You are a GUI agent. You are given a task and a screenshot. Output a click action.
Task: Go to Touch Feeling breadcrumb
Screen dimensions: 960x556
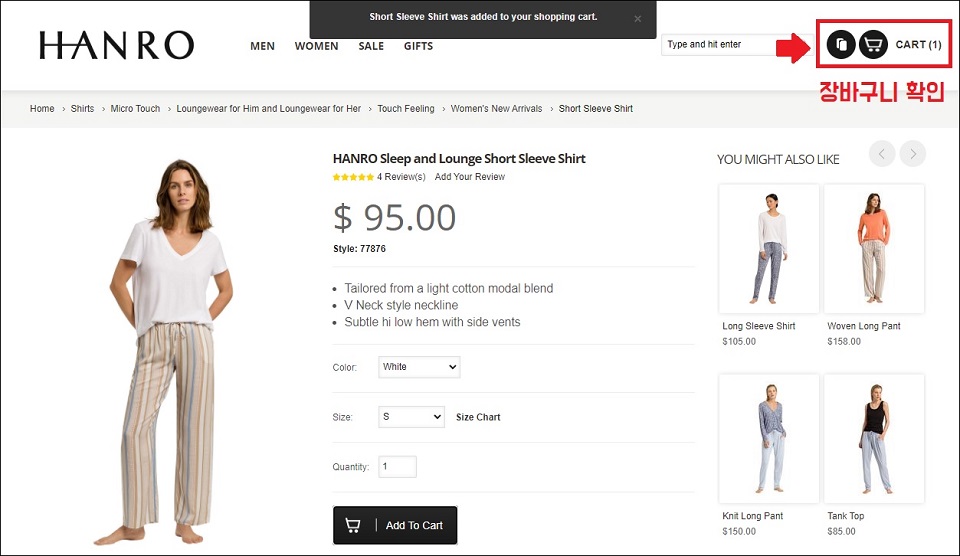[406, 108]
